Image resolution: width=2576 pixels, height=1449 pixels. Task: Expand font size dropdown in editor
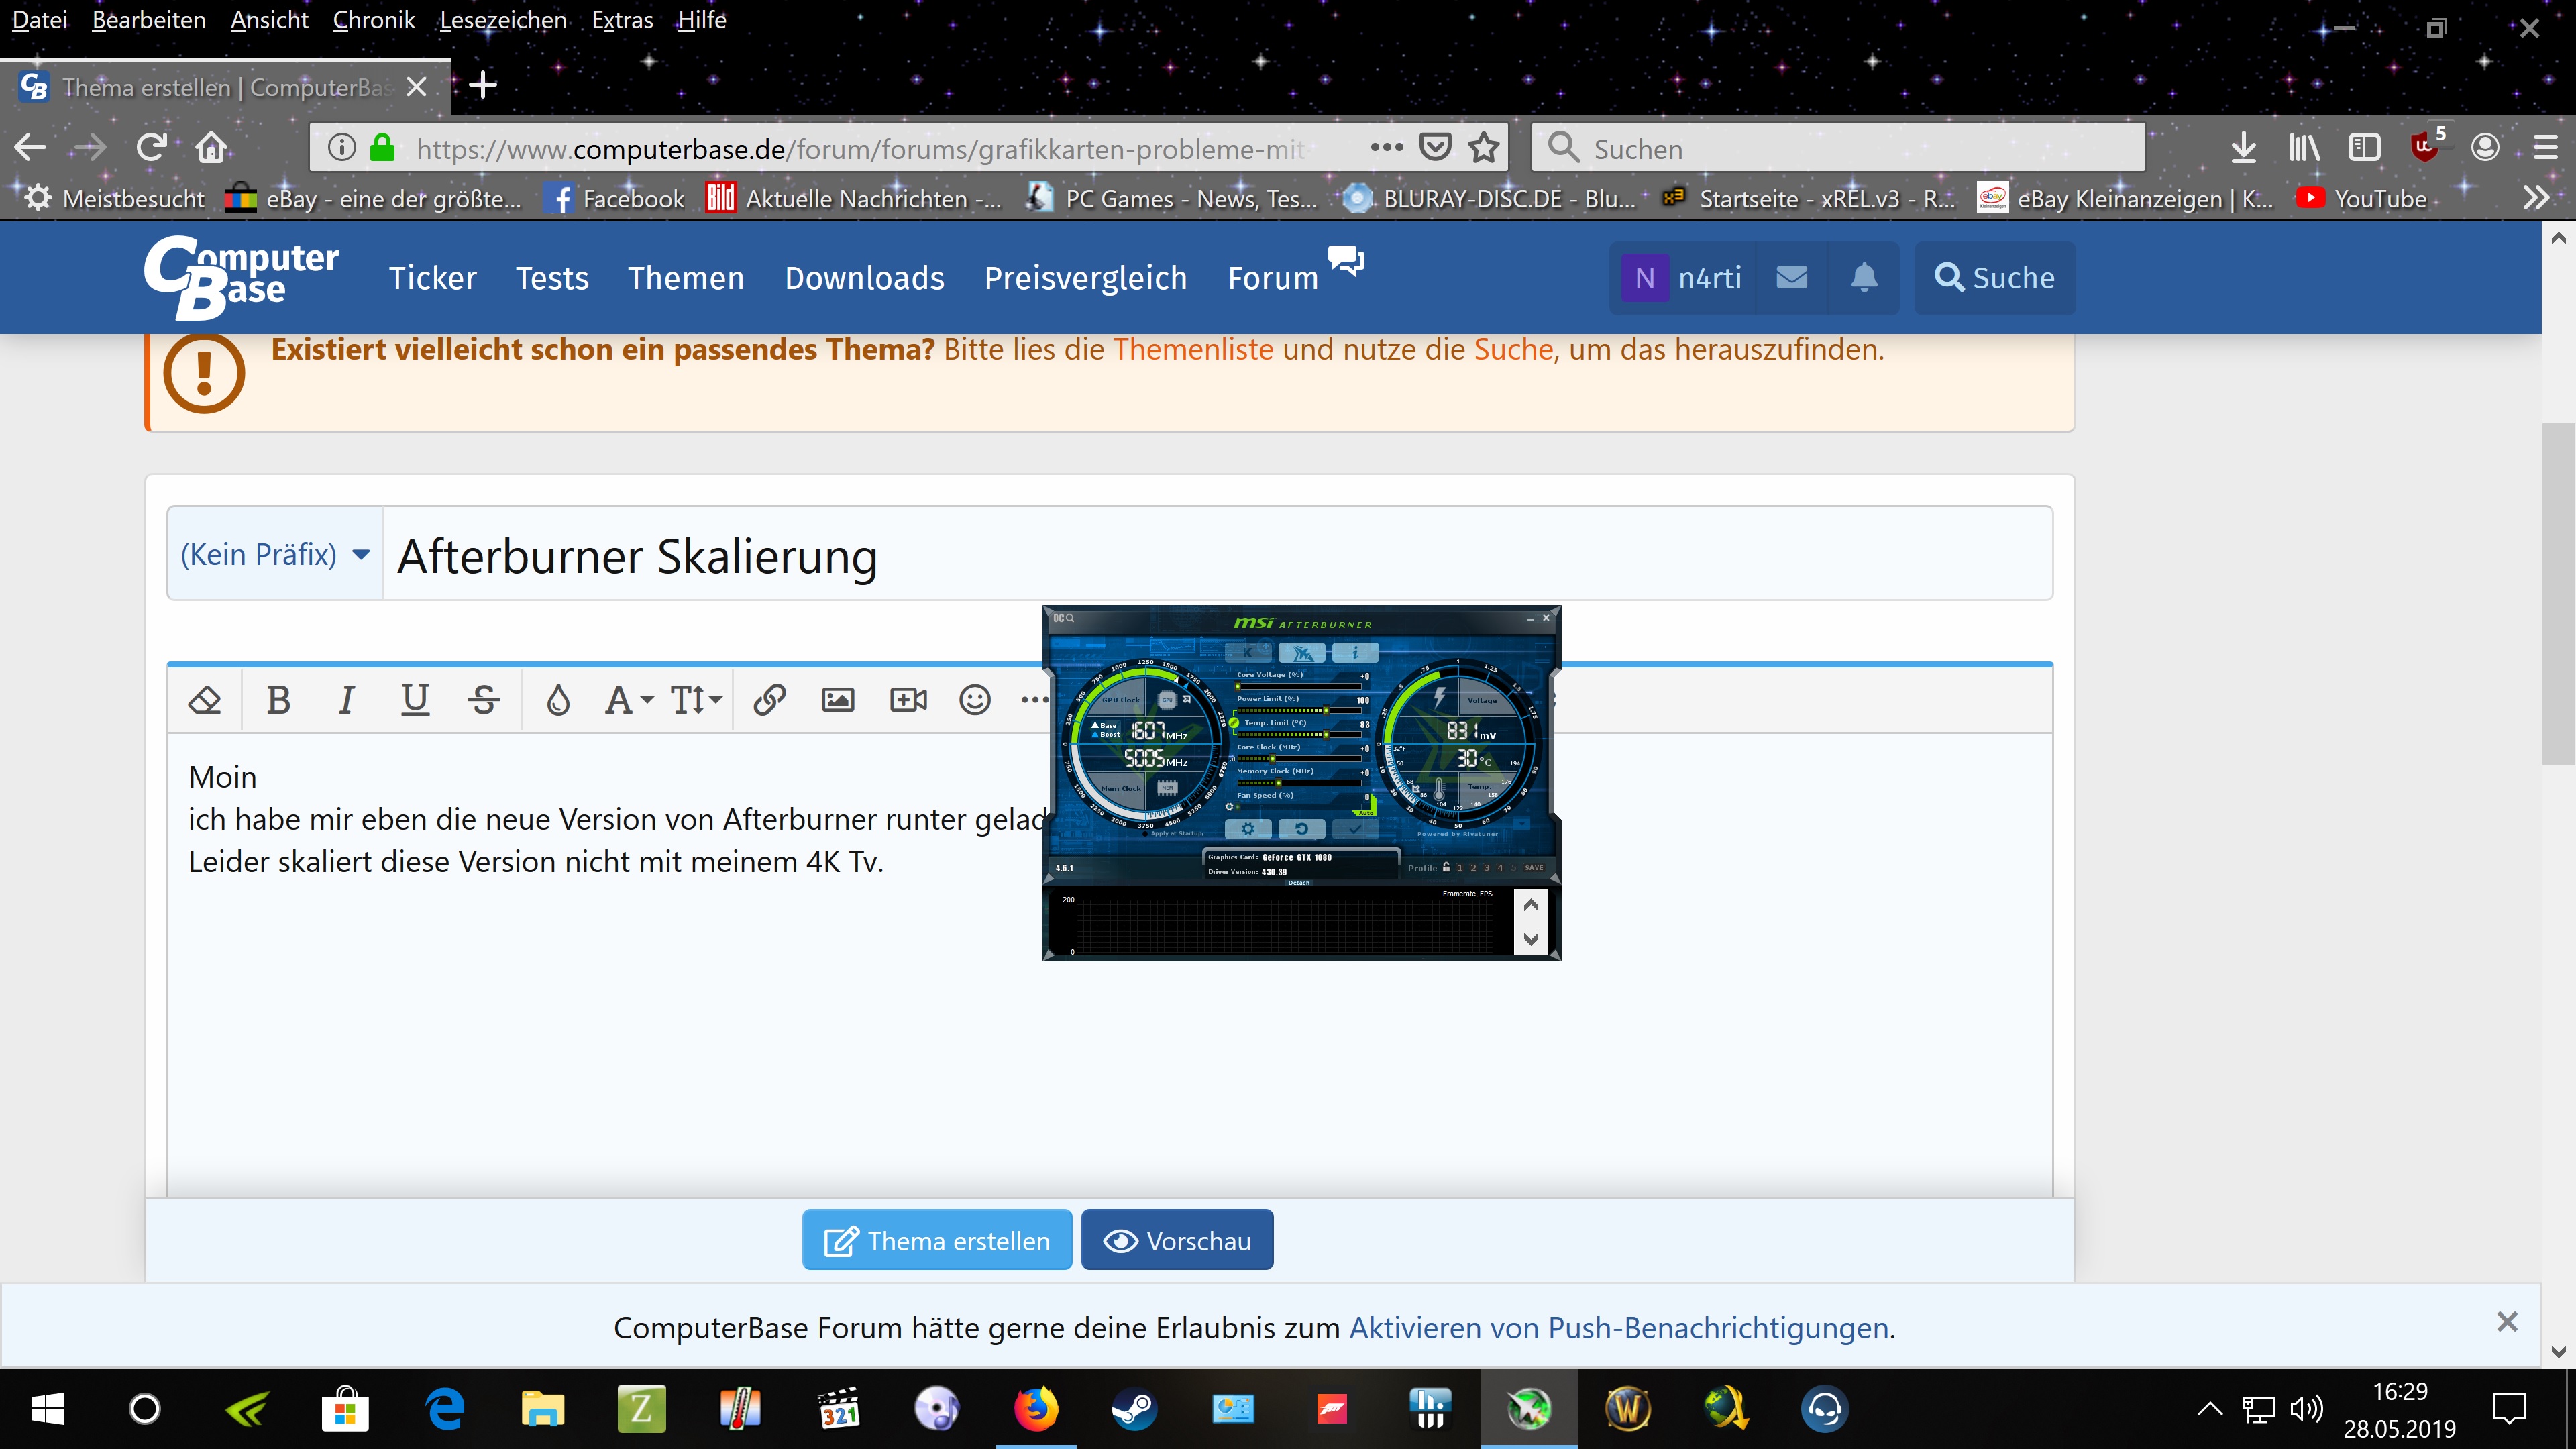click(696, 700)
